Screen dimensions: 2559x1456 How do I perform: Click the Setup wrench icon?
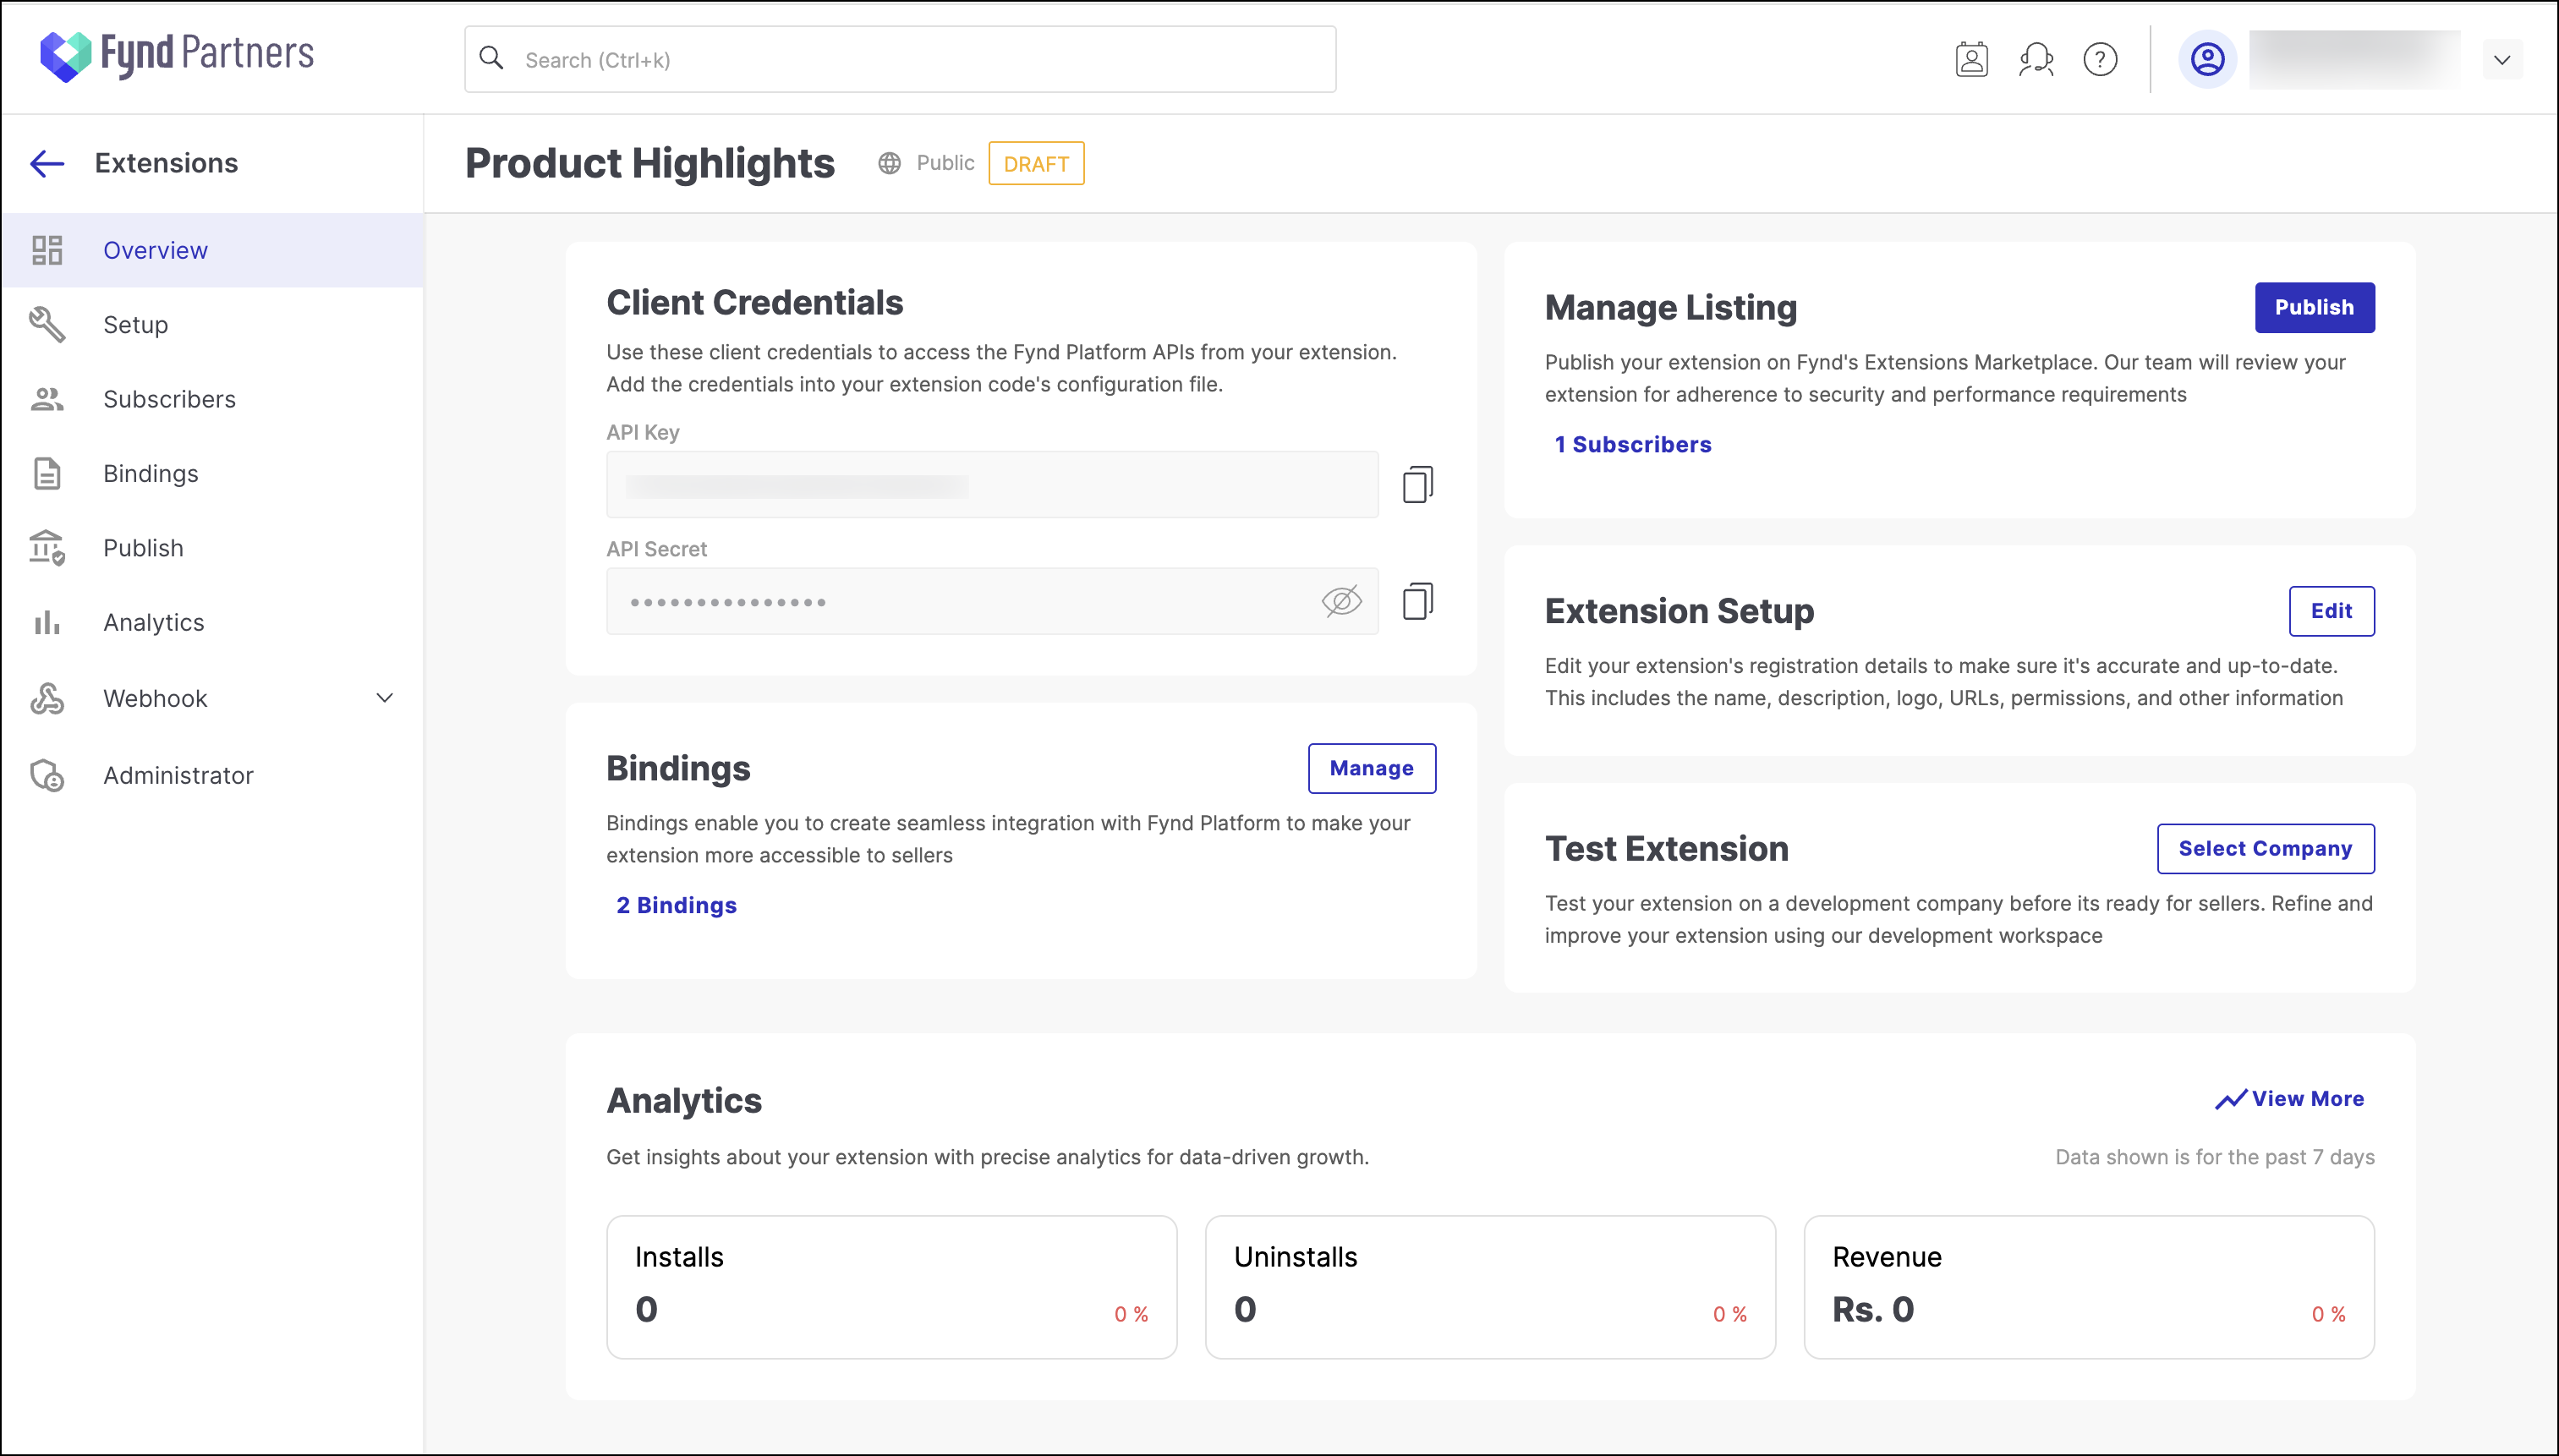(x=47, y=324)
